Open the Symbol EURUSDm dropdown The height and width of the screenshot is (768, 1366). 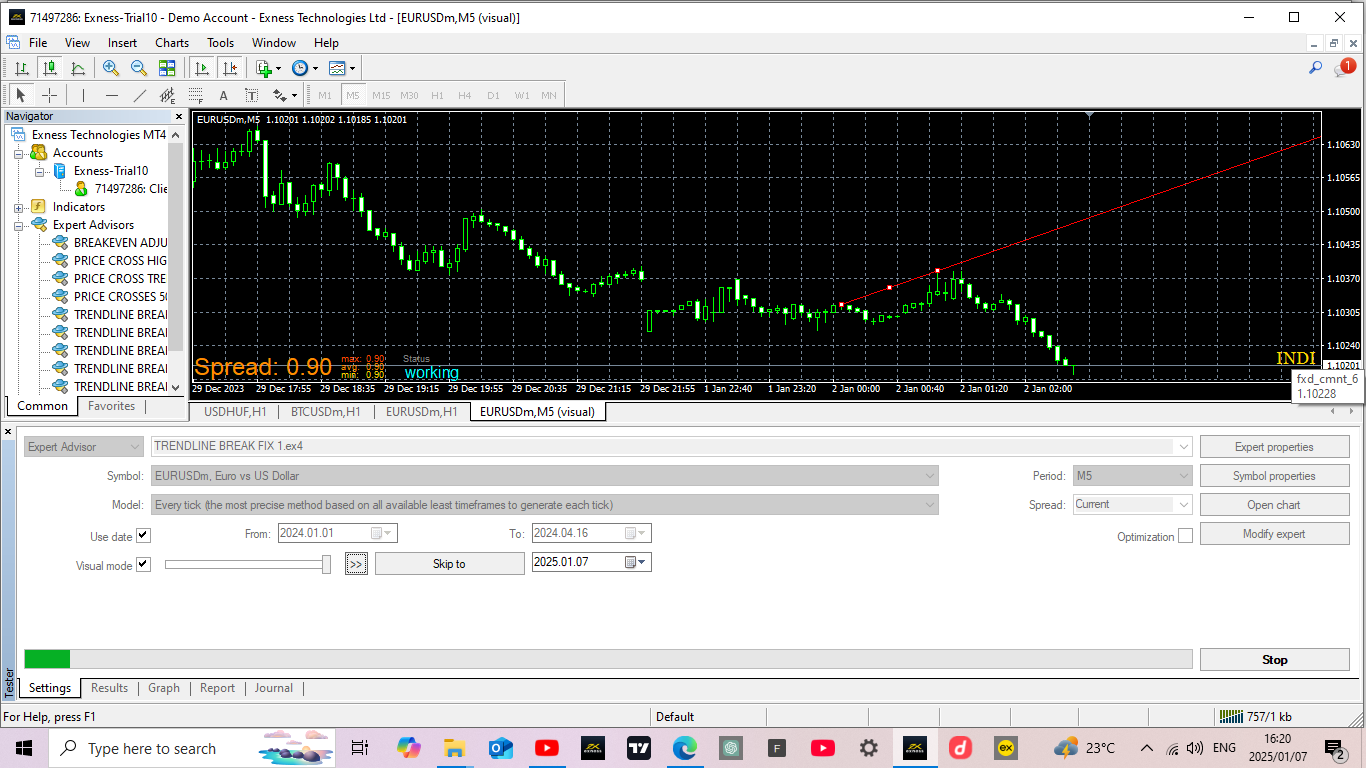click(545, 476)
